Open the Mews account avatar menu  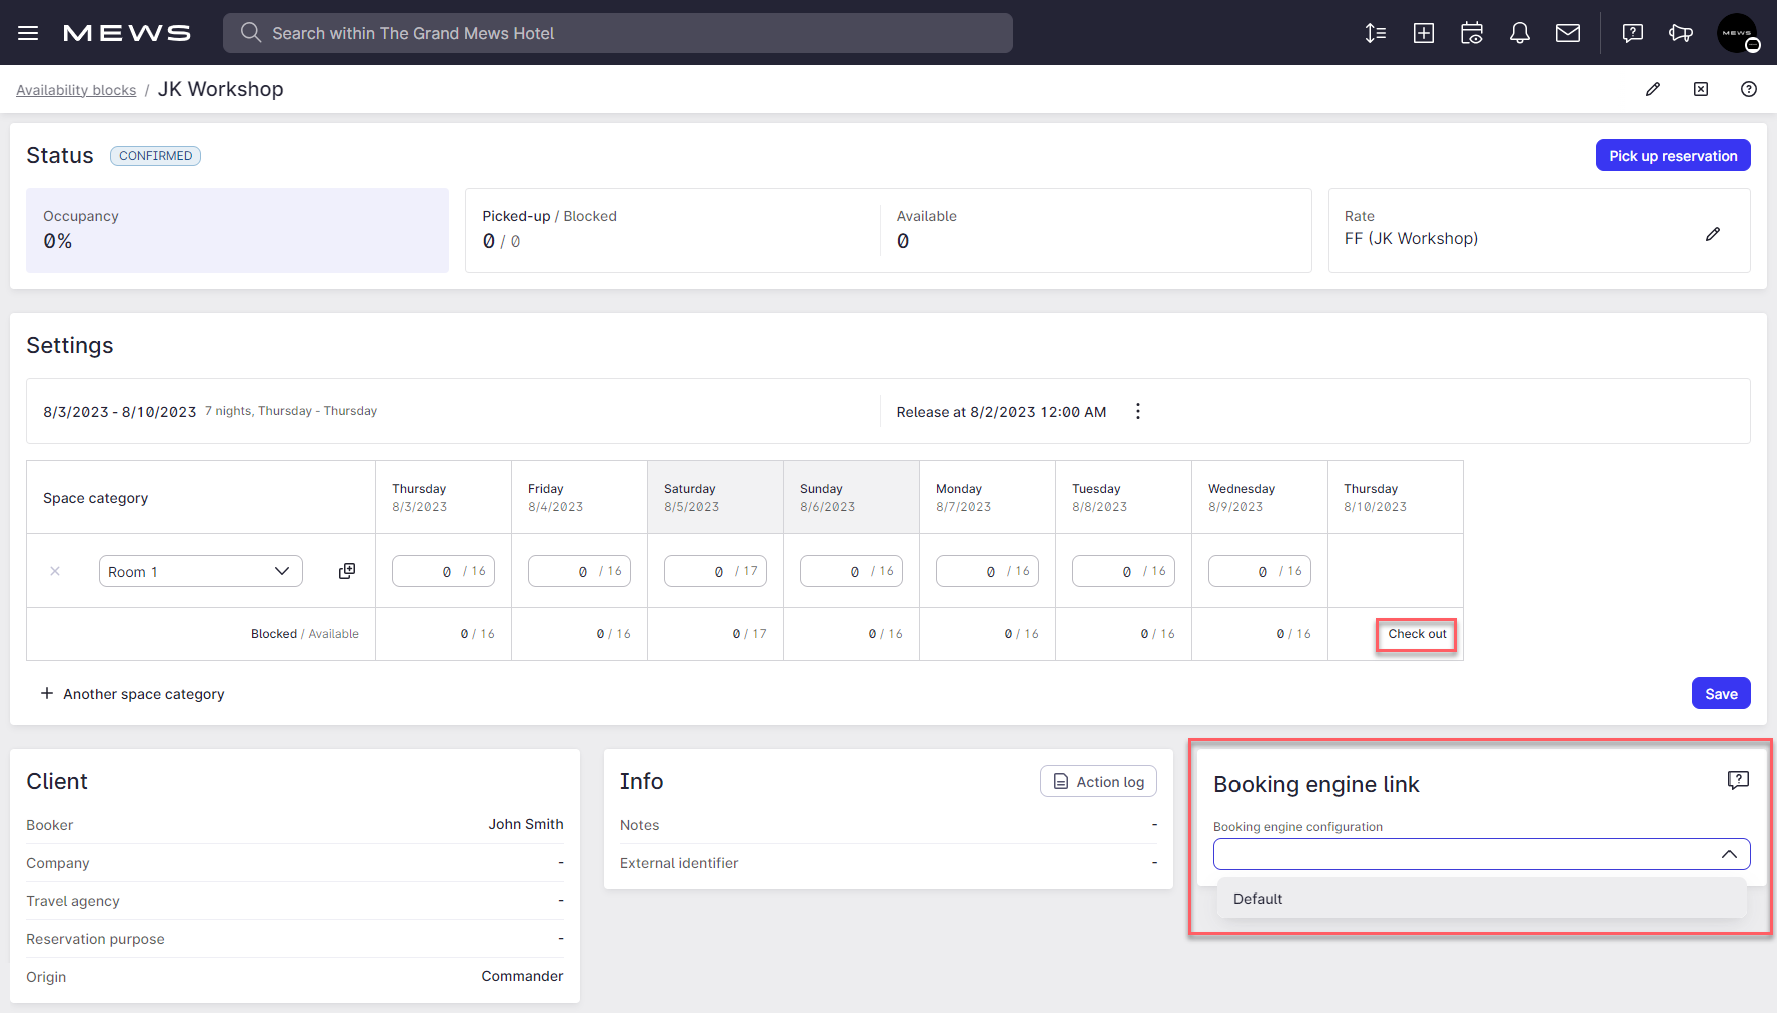coord(1738,32)
